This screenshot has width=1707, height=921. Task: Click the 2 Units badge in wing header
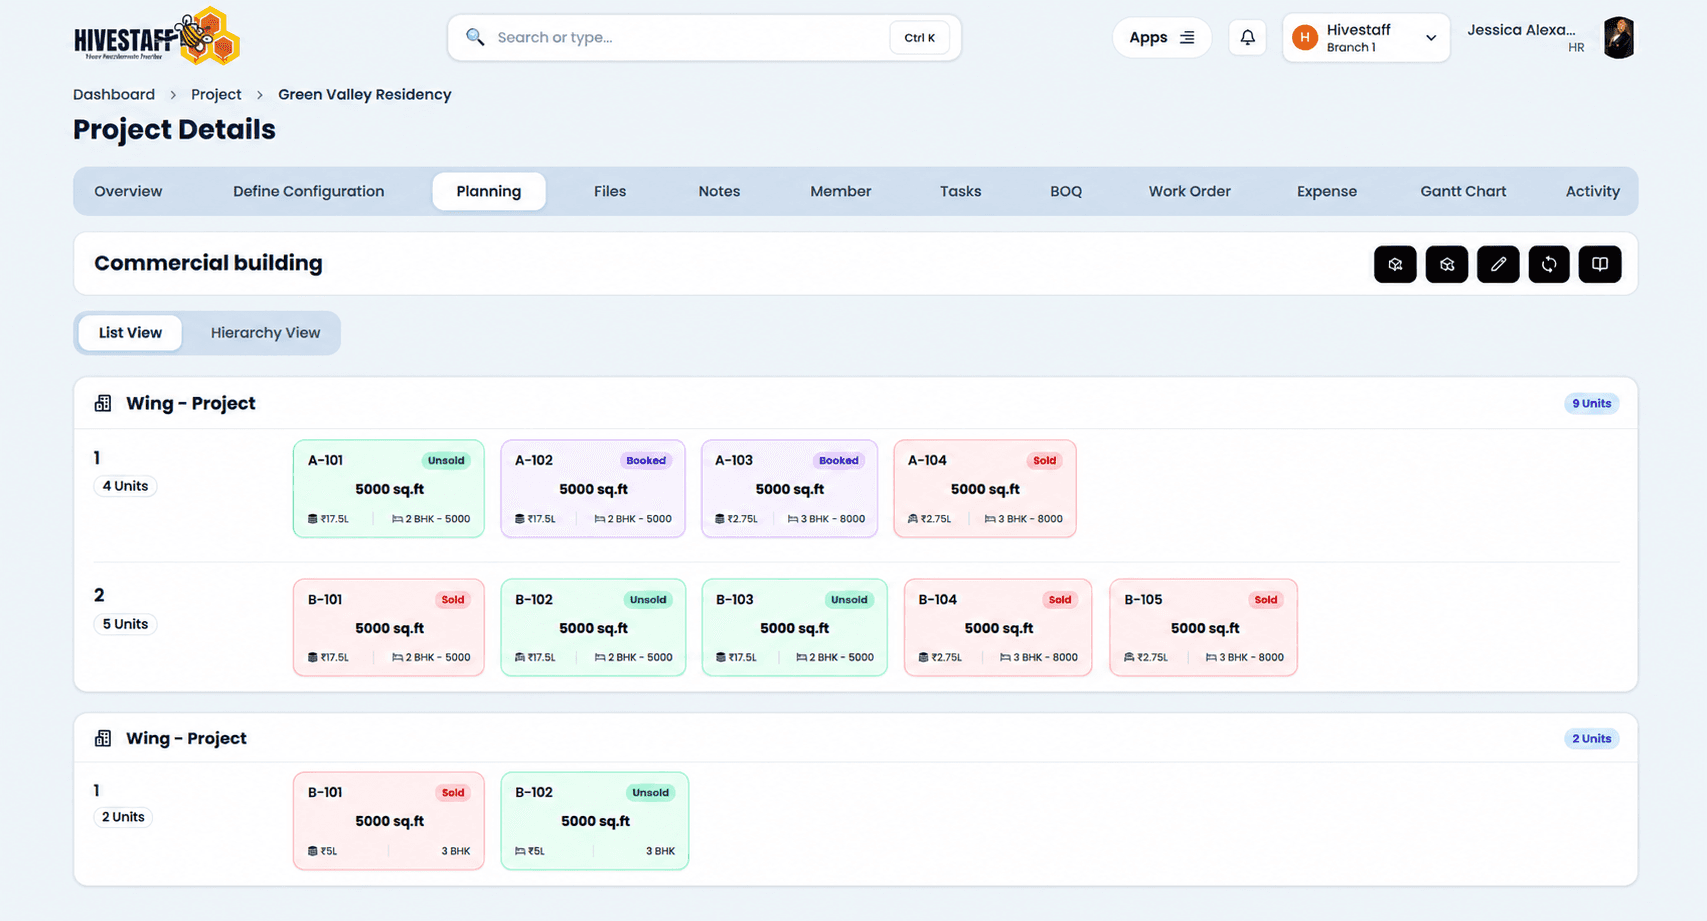(x=1591, y=738)
